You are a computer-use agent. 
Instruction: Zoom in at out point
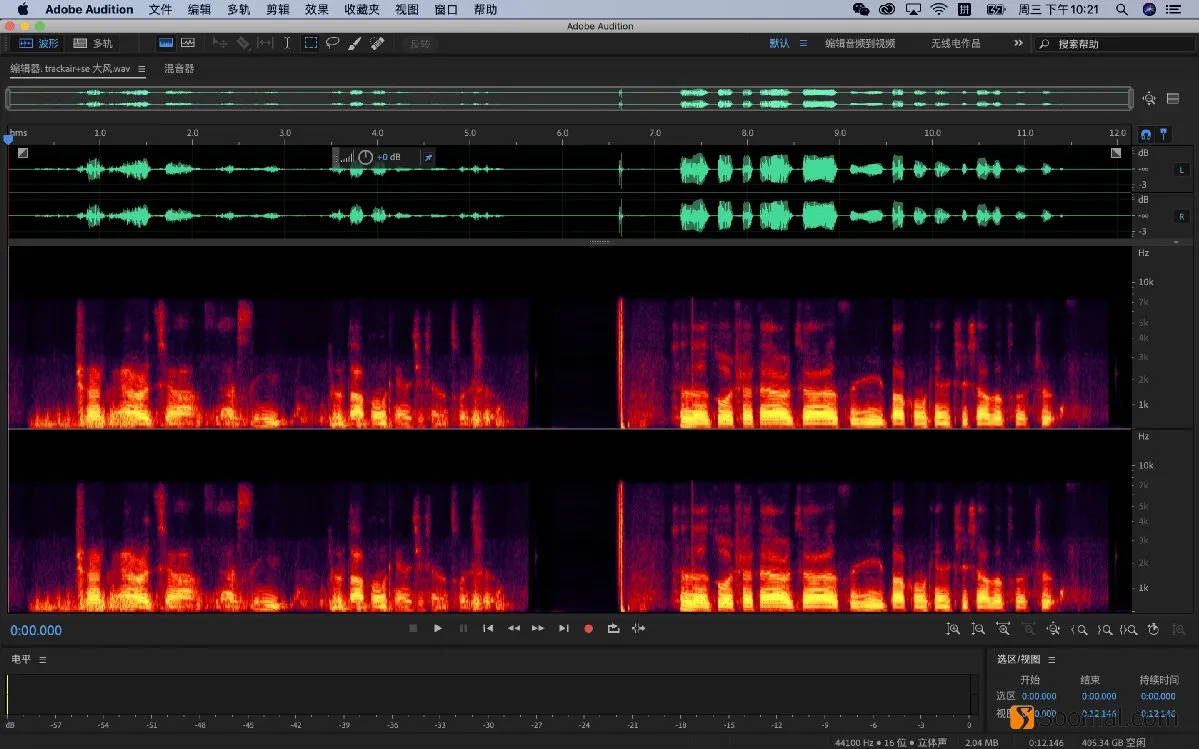point(1104,629)
